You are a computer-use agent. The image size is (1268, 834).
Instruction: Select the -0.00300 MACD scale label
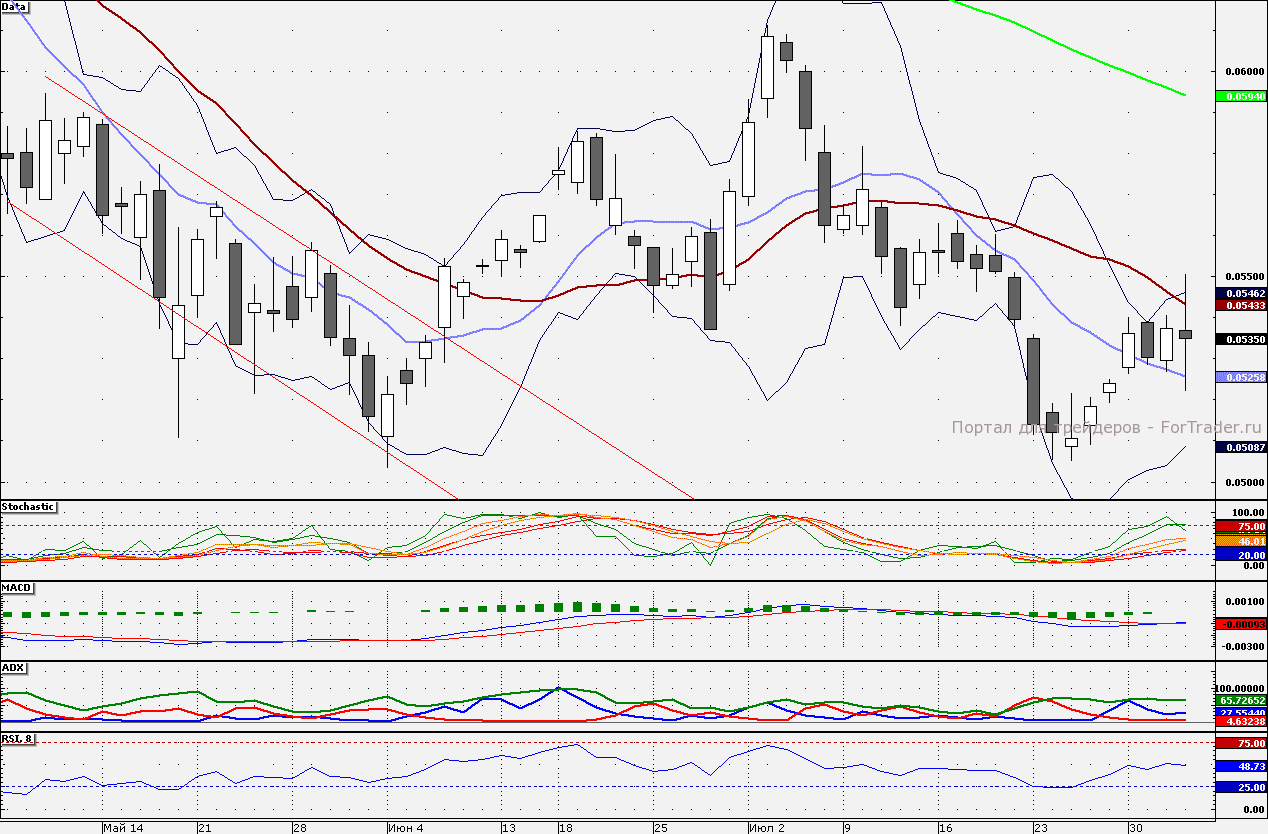point(1243,646)
